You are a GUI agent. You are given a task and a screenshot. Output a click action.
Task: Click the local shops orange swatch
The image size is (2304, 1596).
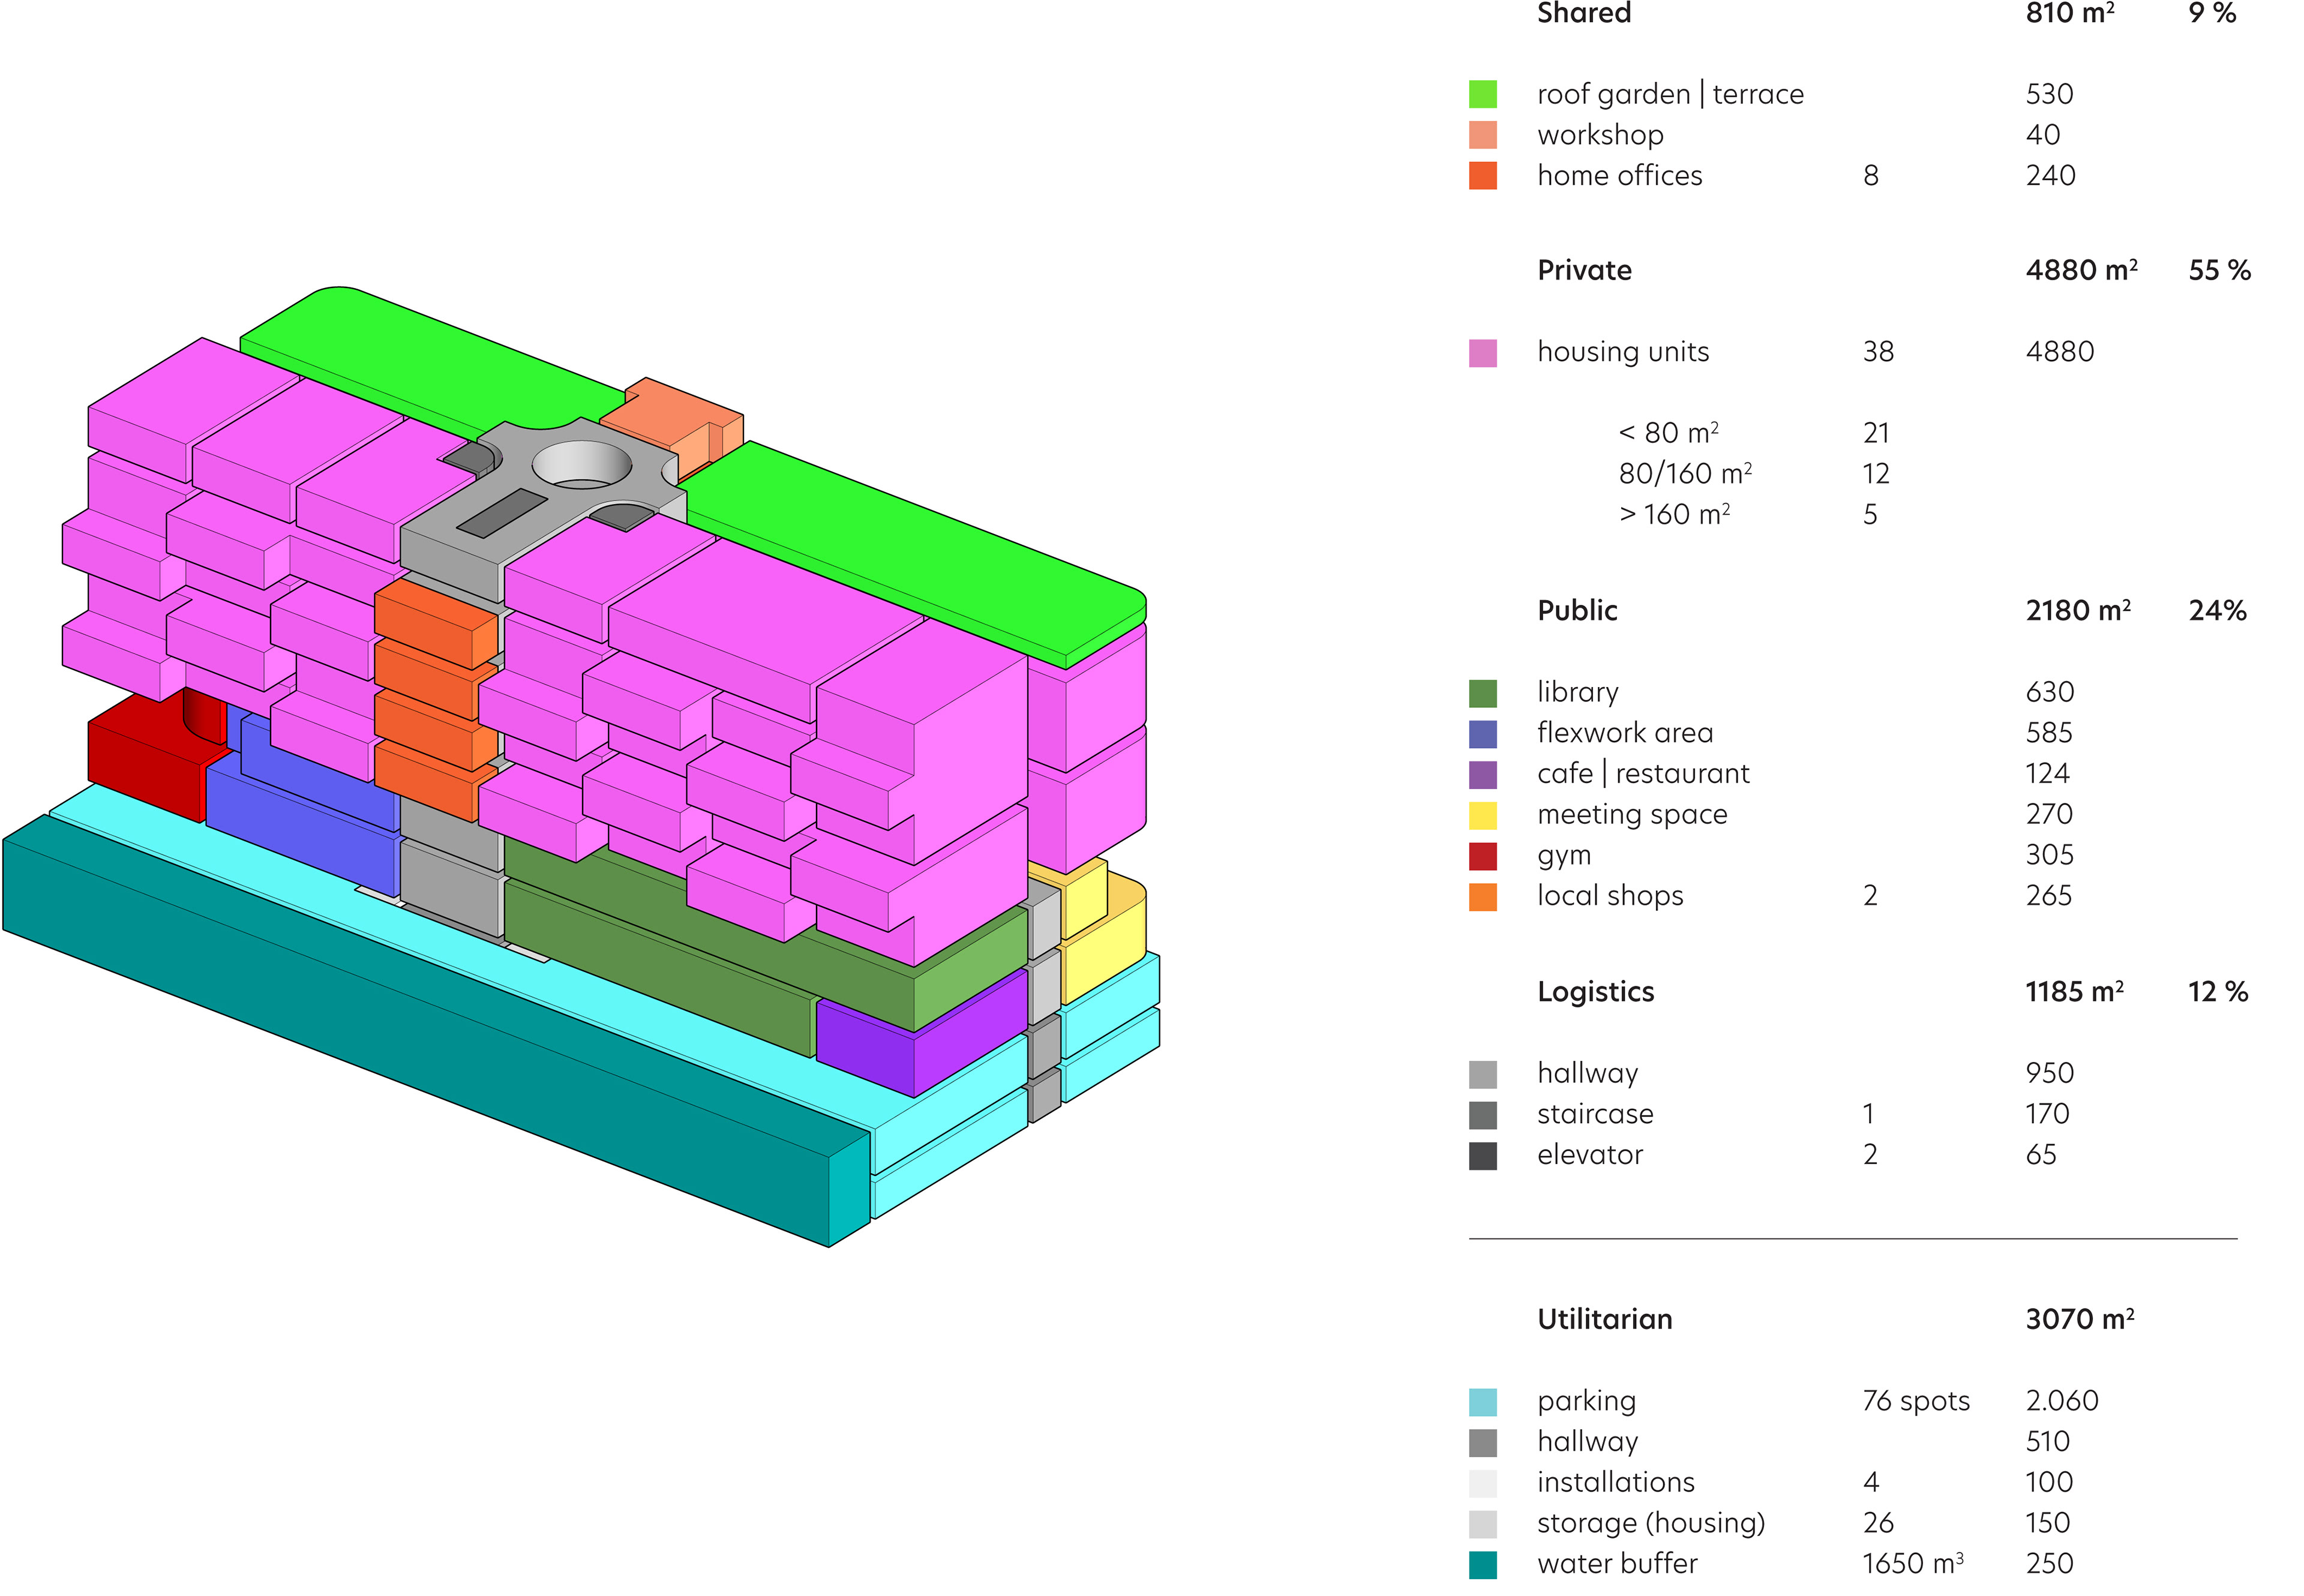point(1482,896)
